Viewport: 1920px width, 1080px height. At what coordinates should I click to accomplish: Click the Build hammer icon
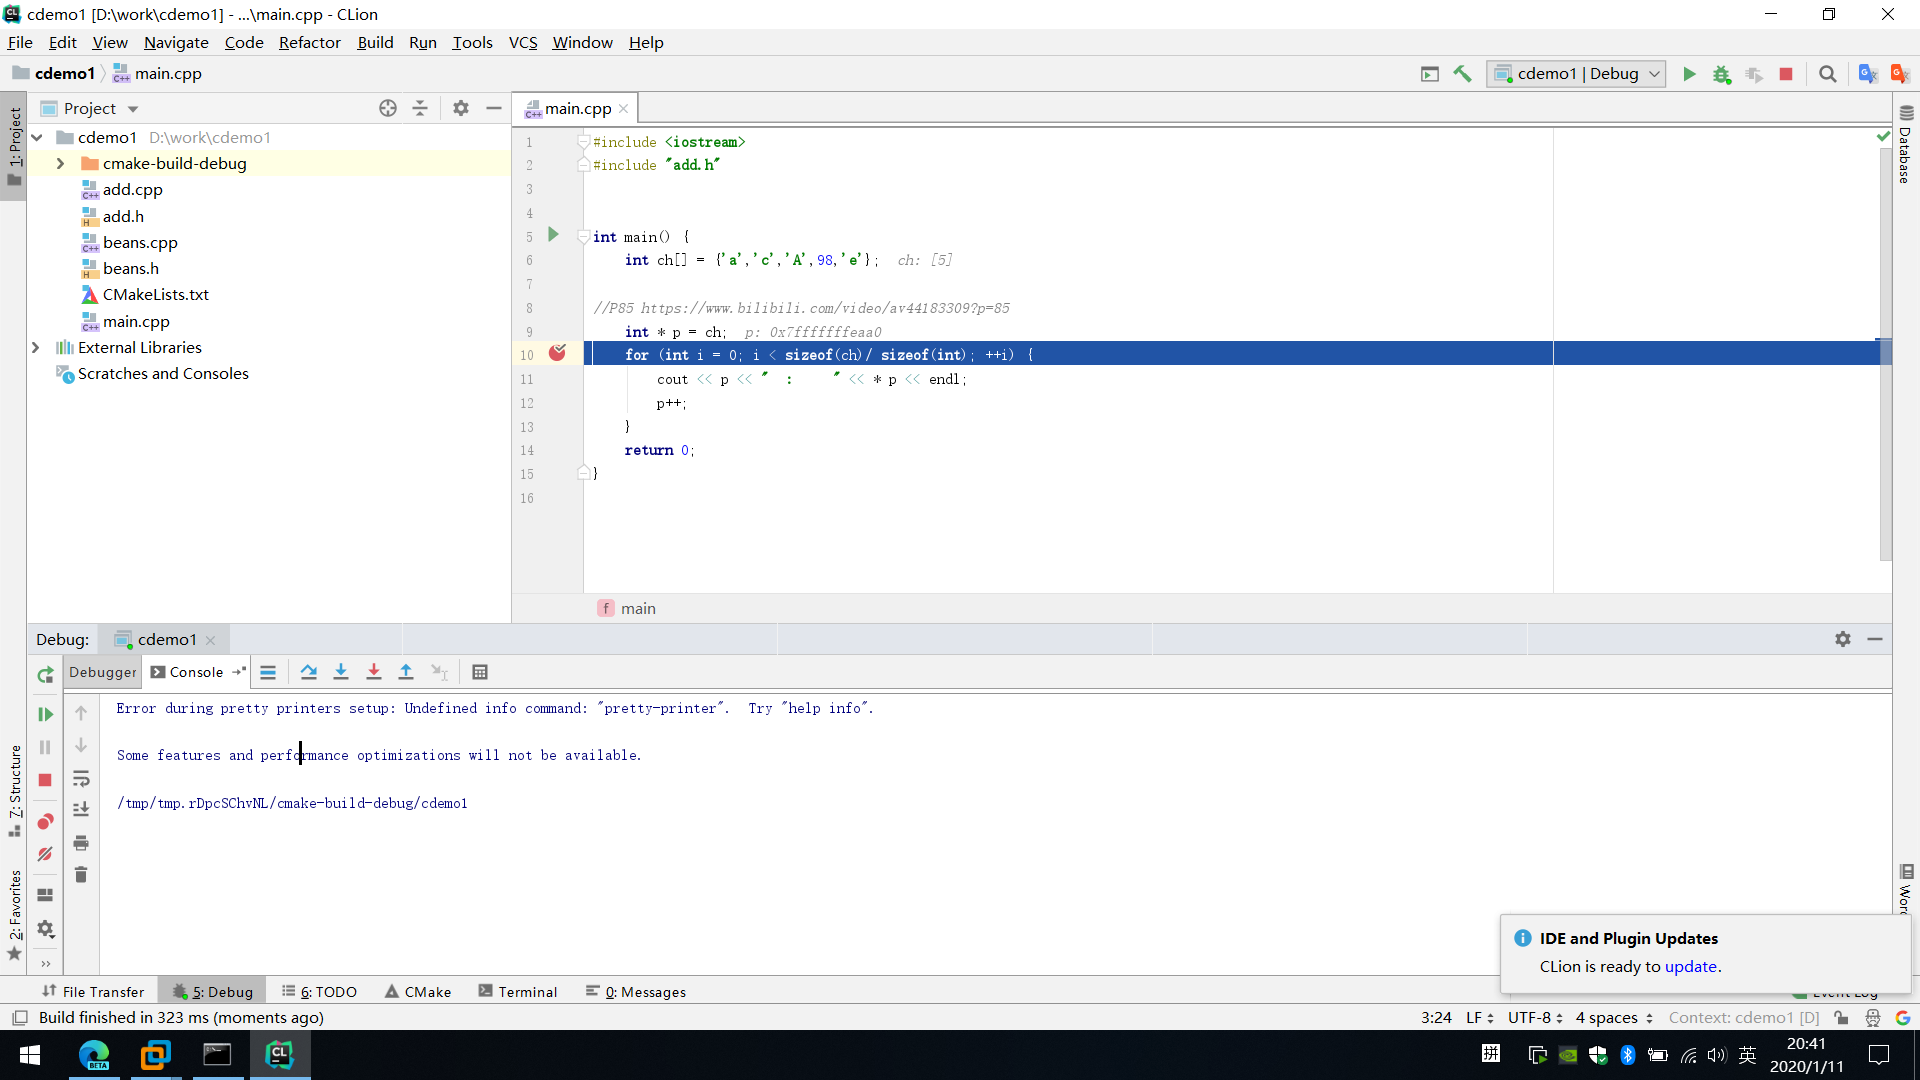coord(1462,74)
